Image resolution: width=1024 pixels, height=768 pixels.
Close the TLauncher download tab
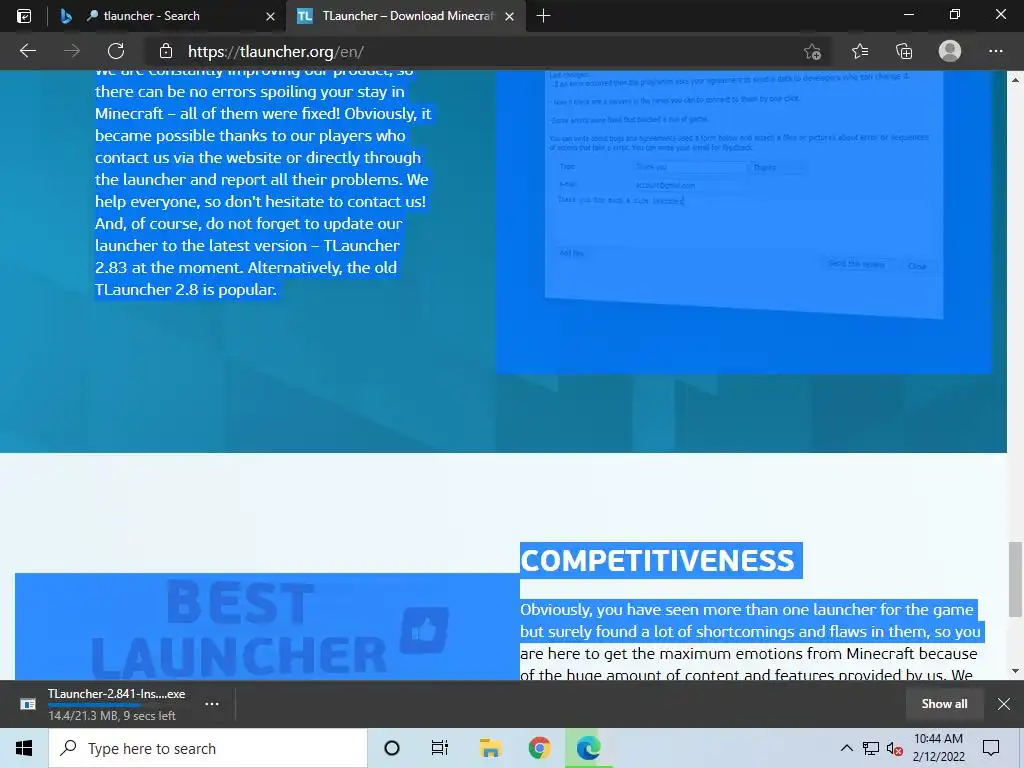pos(509,16)
